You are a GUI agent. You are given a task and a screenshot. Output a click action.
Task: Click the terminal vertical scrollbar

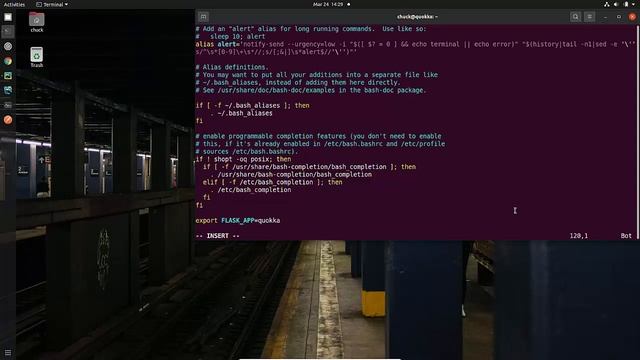click(x=638, y=132)
